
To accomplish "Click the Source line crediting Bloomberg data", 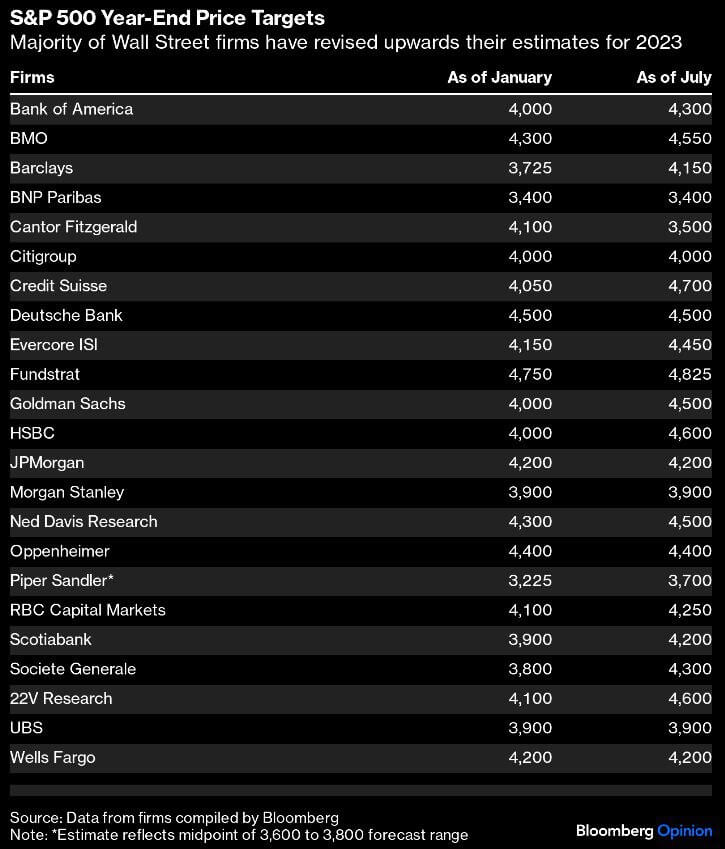I will [174, 817].
